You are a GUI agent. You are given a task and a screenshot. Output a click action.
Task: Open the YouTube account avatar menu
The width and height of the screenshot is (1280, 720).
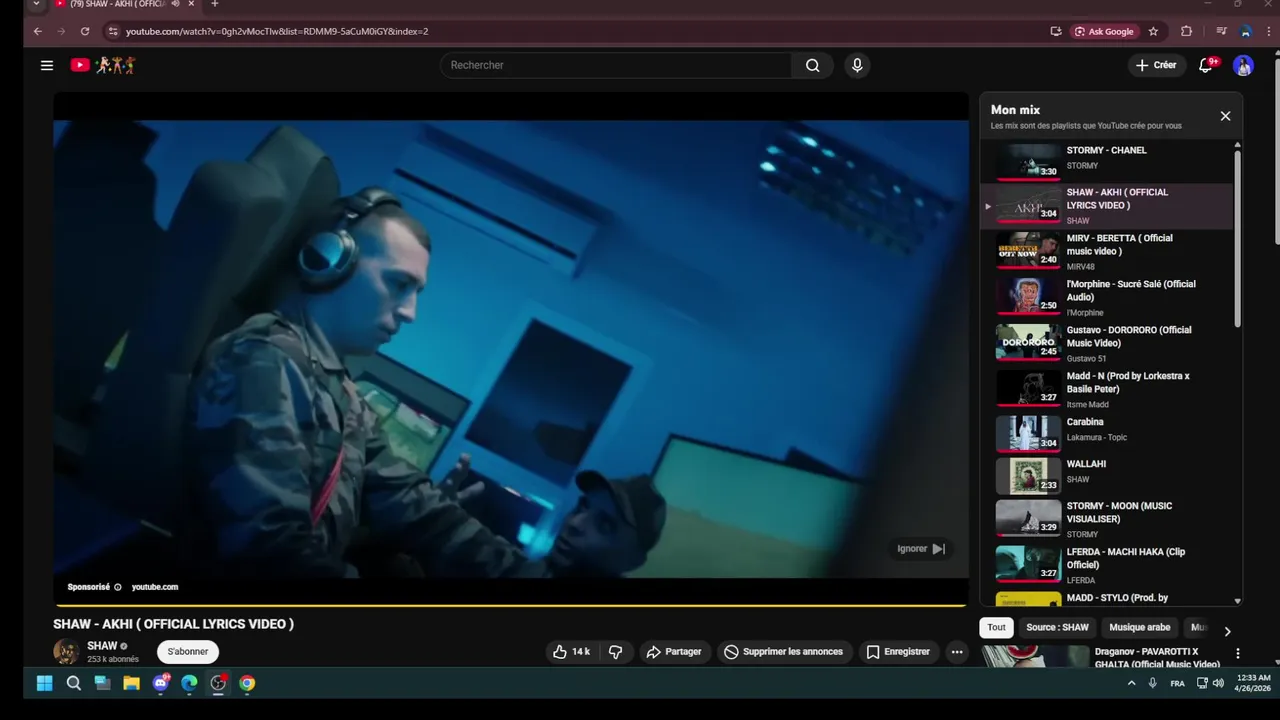coord(1243,65)
